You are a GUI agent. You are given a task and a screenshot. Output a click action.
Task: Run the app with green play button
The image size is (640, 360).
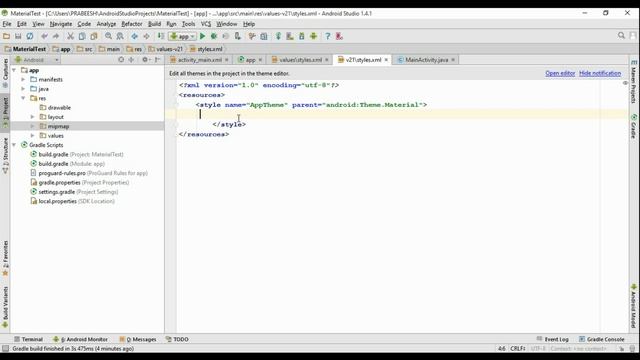pos(202,36)
